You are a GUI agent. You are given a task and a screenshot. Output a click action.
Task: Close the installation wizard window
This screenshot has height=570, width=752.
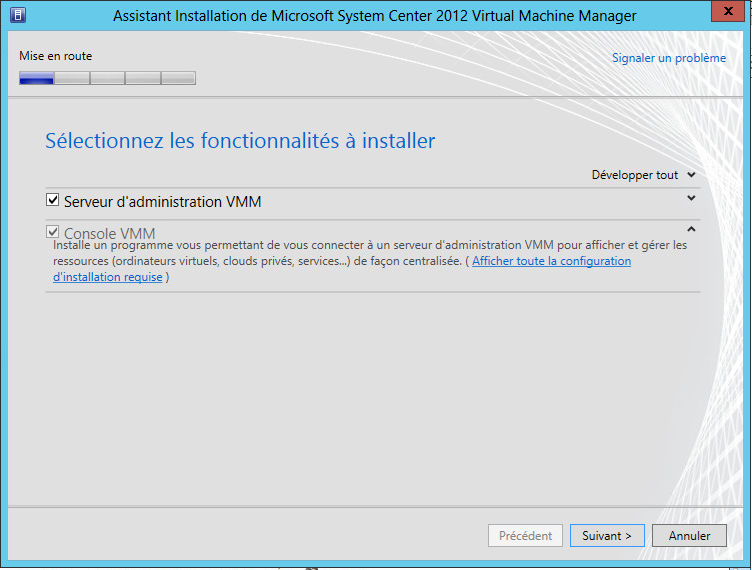tap(728, 11)
